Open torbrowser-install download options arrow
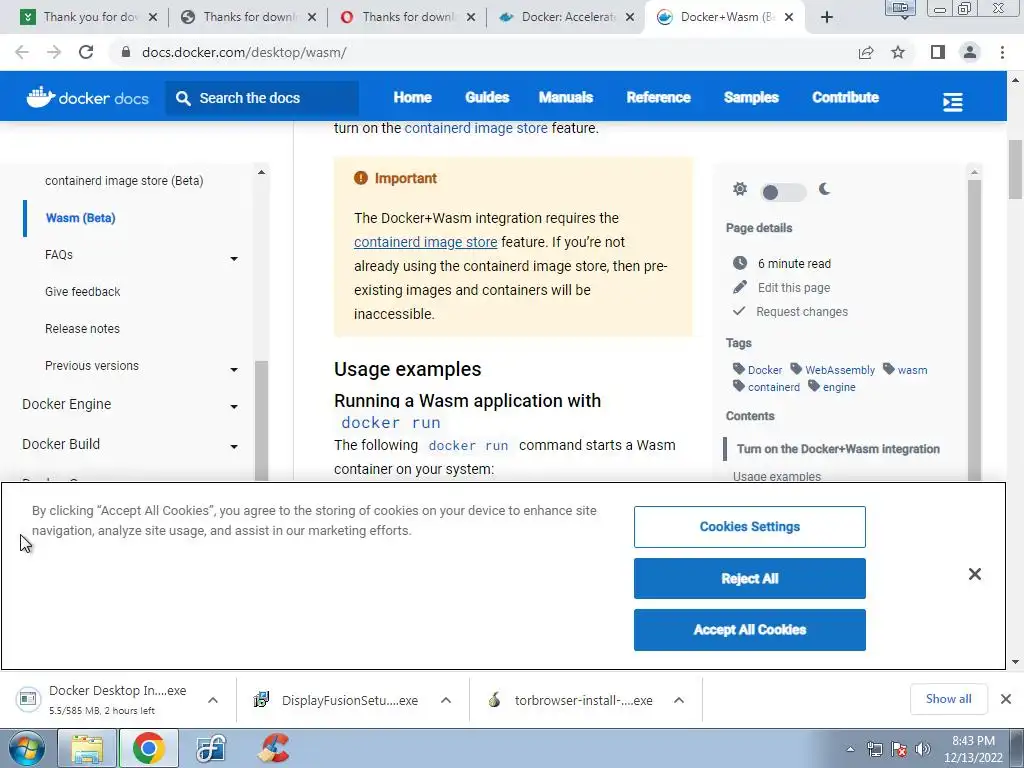 coord(679,700)
